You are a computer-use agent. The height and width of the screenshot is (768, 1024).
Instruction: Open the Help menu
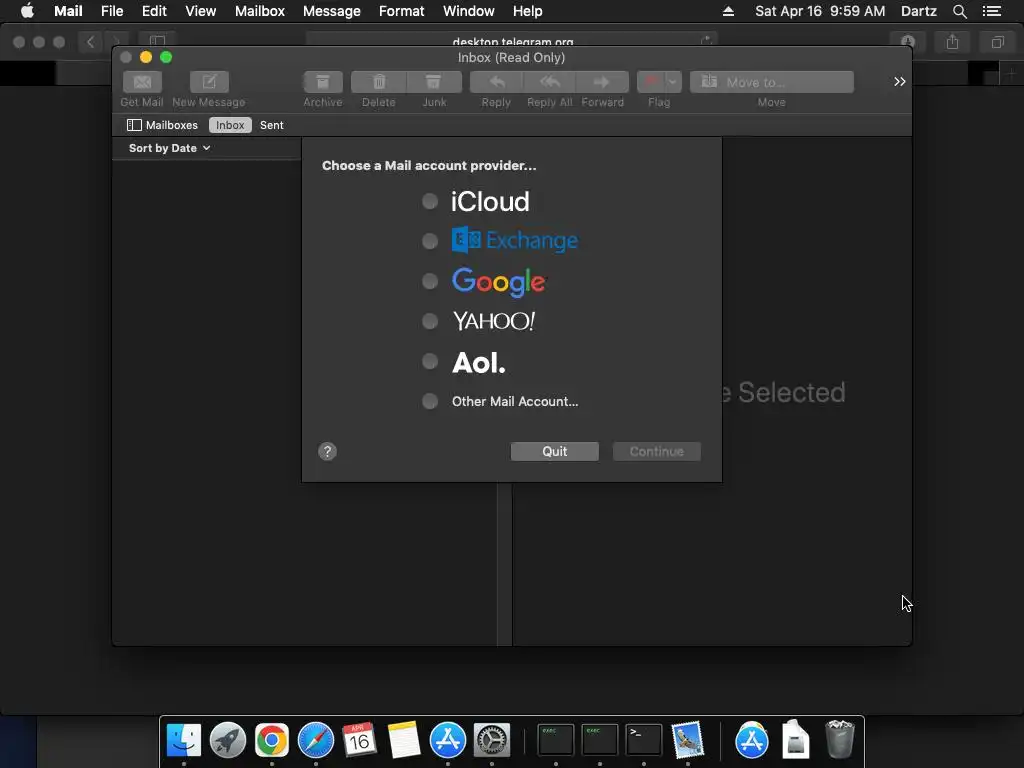point(527,11)
